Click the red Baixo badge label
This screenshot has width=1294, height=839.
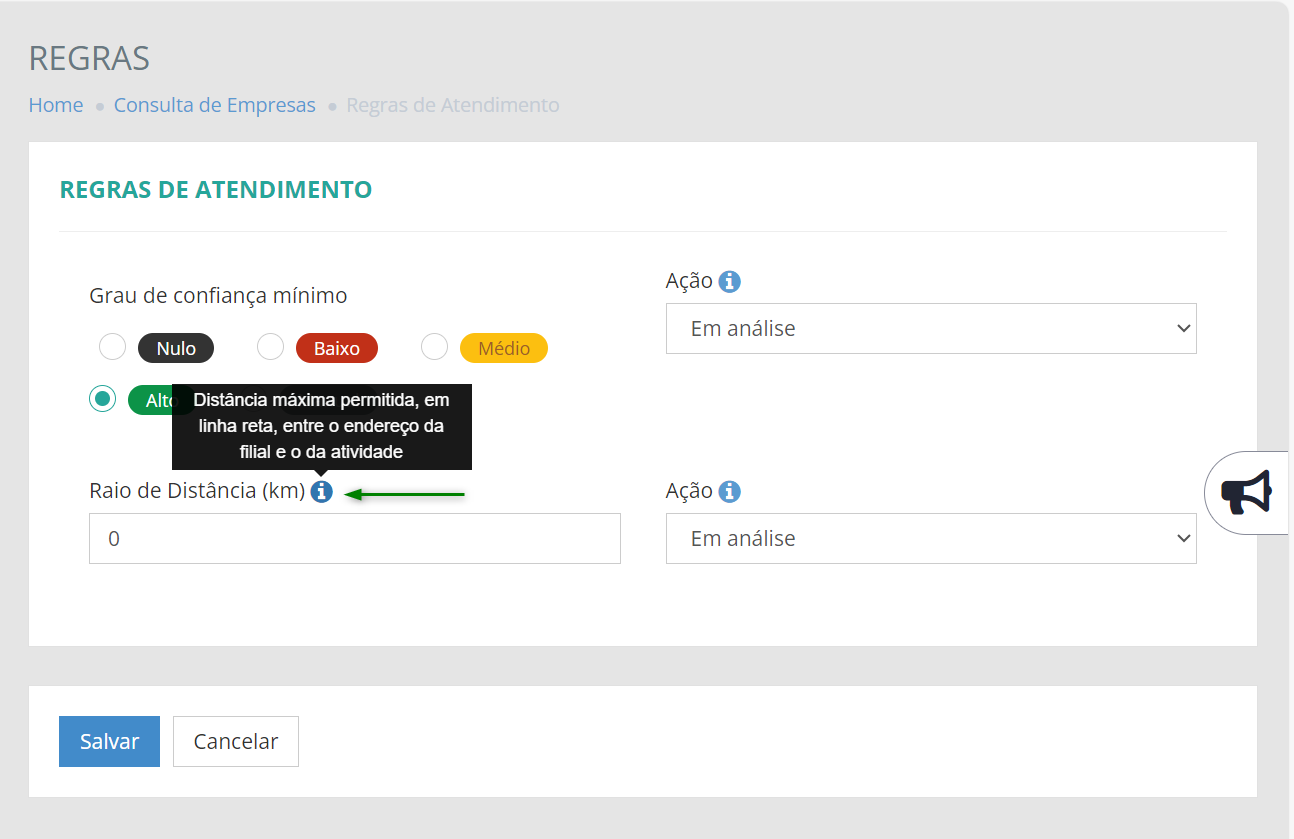point(336,348)
